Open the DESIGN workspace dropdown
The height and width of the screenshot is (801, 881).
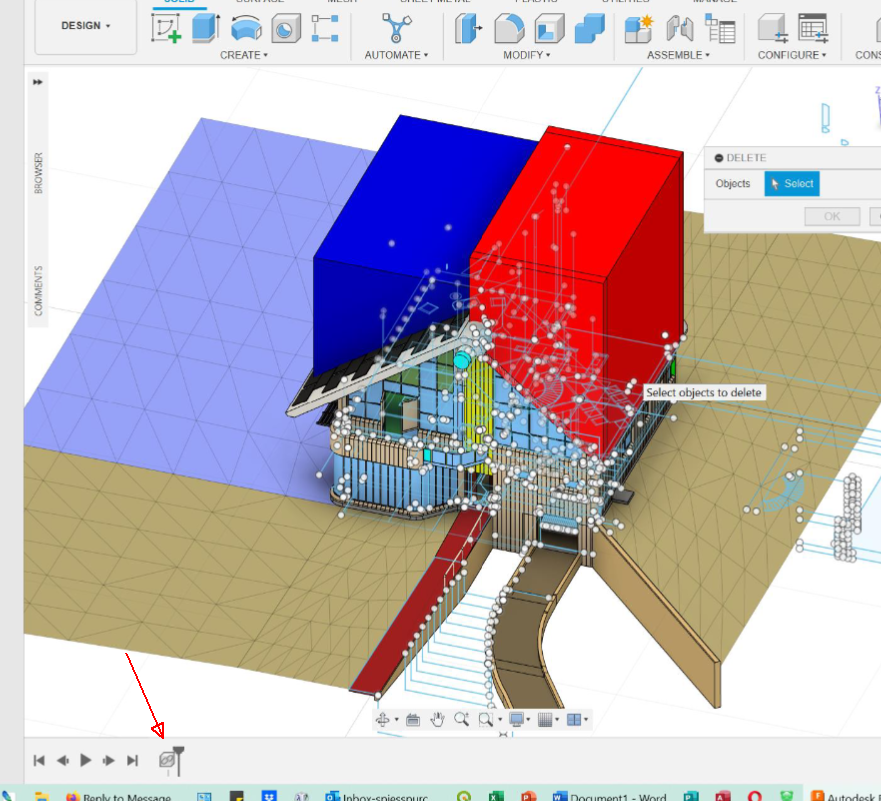pyautogui.click(x=84, y=26)
